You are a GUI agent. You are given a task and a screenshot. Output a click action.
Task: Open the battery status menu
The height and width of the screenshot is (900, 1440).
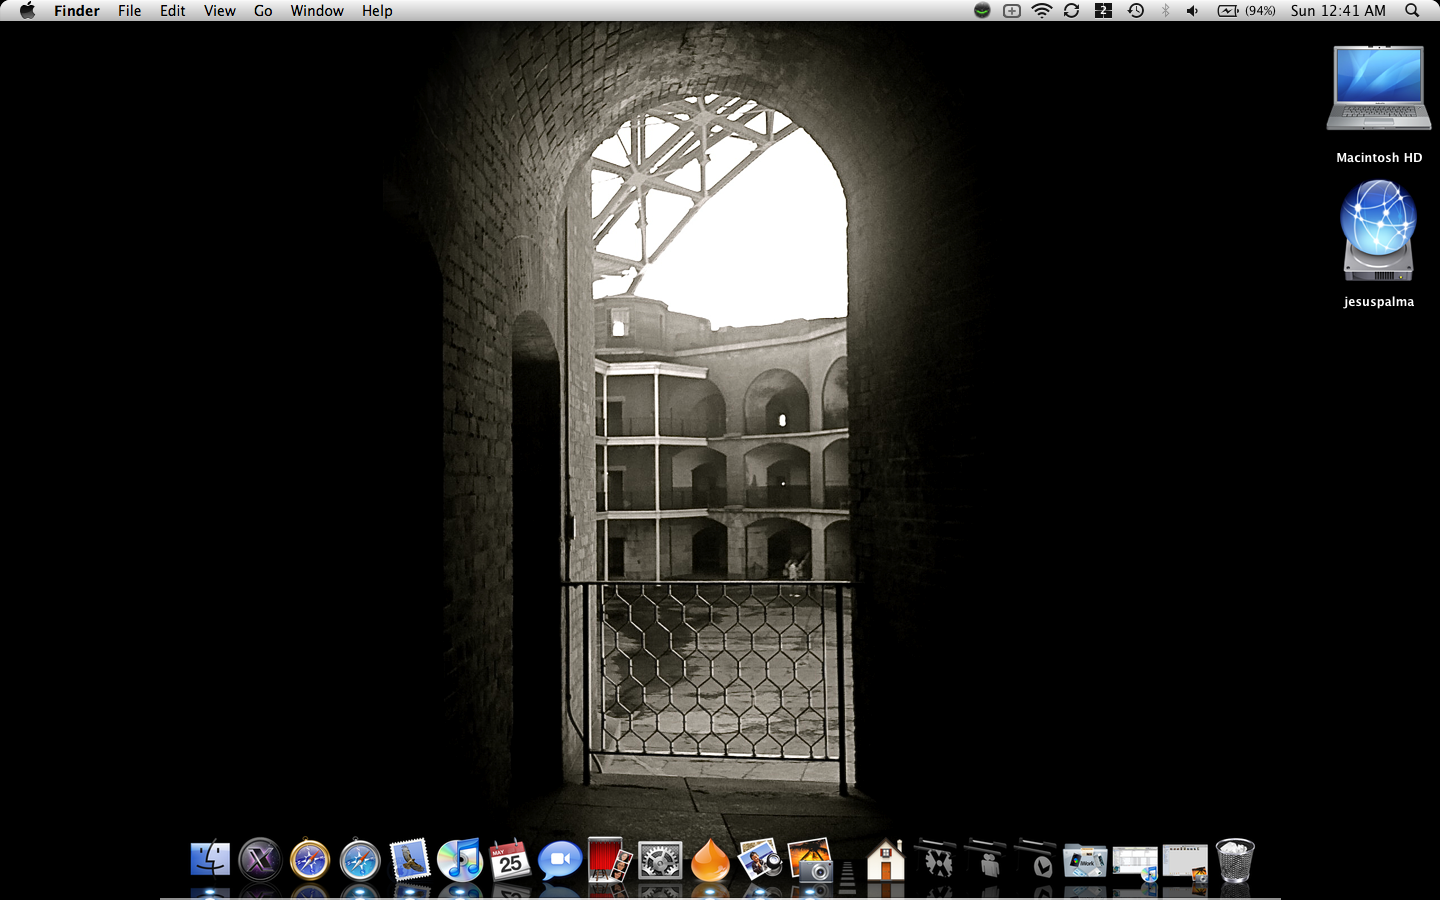(x=1246, y=11)
